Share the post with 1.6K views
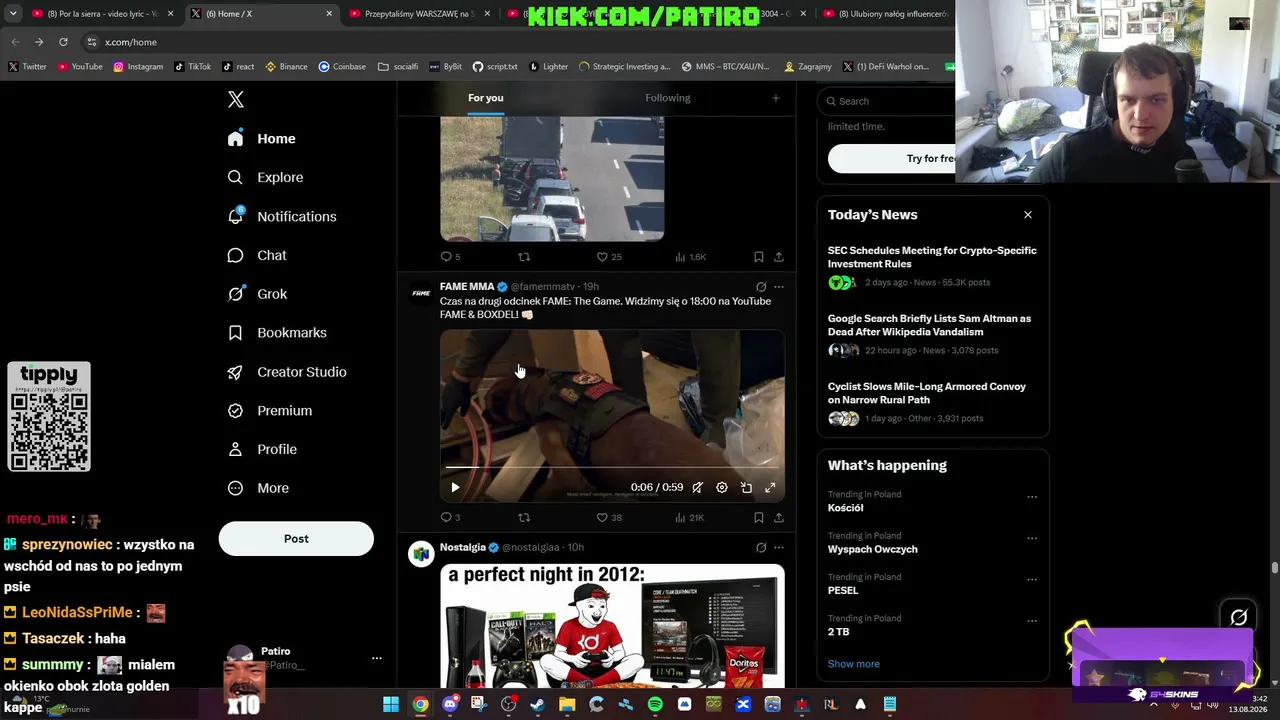This screenshot has height=720, width=1280. coord(778,257)
